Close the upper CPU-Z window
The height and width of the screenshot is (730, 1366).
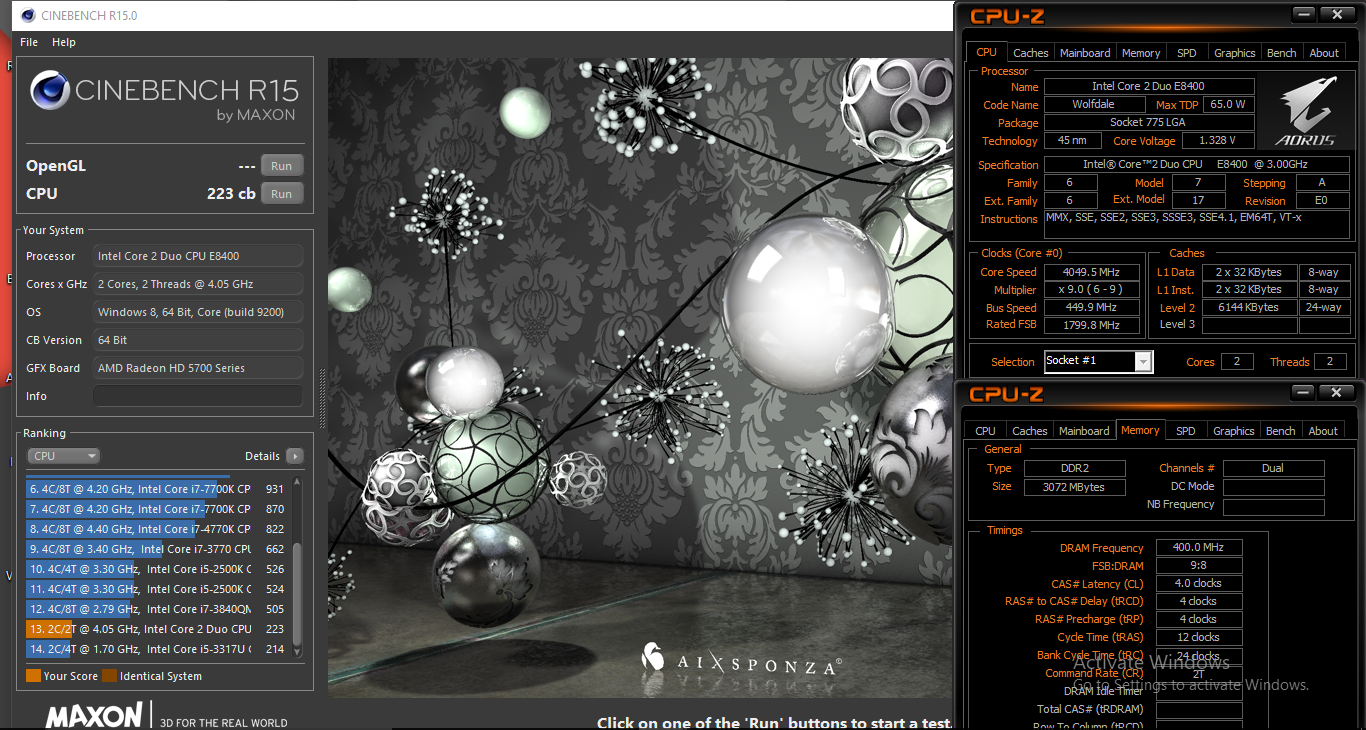pos(1336,15)
